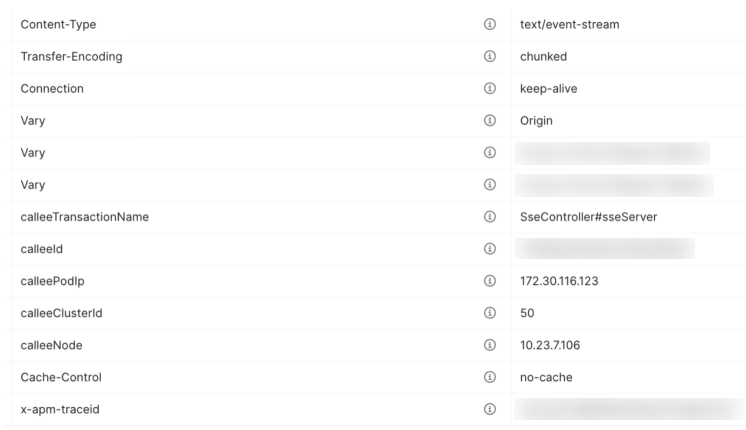Click info icon next to Connection
The width and height of the screenshot is (746, 430).
(490, 88)
